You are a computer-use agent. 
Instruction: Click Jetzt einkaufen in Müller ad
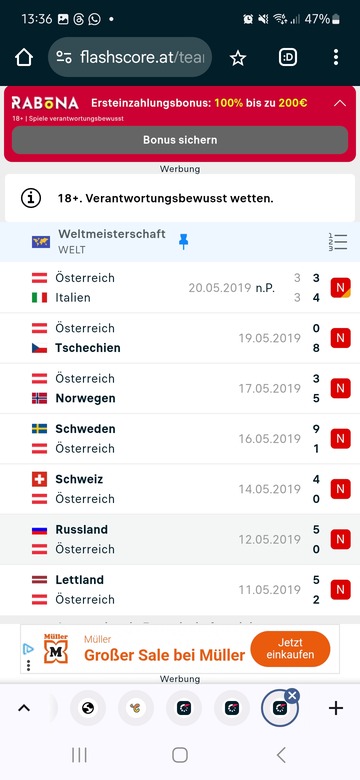(x=290, y=649)
